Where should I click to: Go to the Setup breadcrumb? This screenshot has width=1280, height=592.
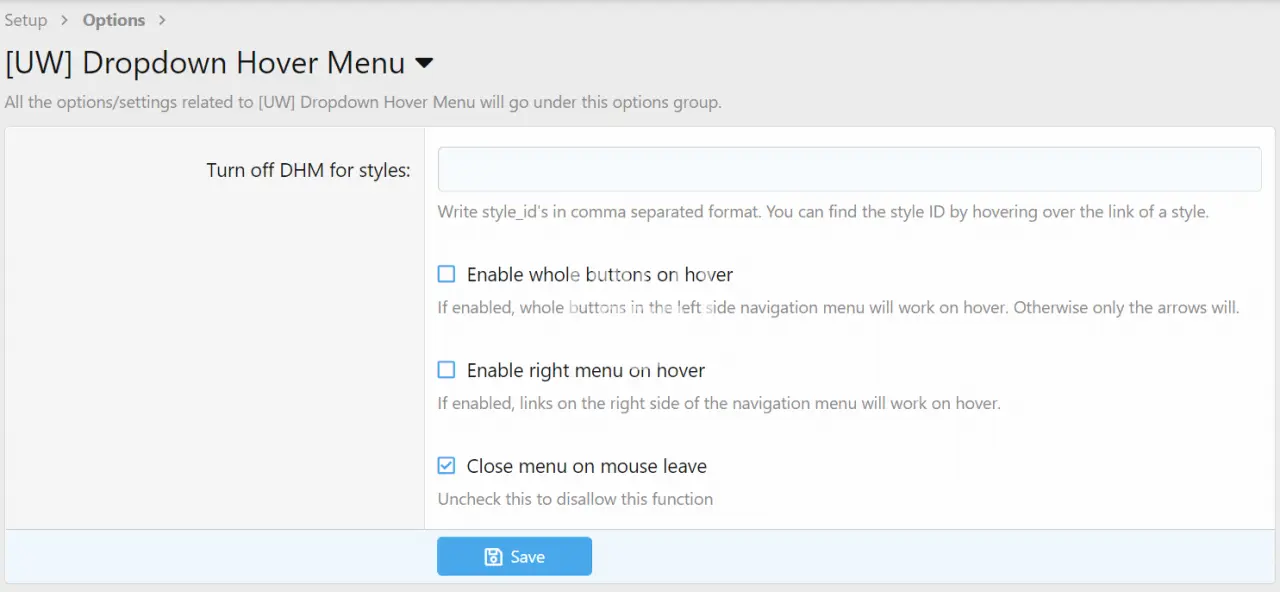[x=26, y=20]
